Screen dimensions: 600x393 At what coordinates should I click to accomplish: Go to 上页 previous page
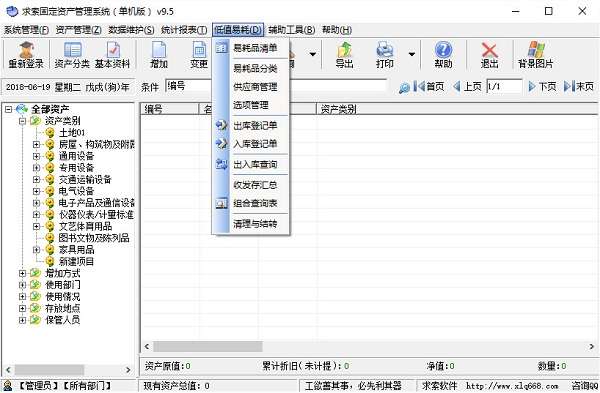pos(467,87)
